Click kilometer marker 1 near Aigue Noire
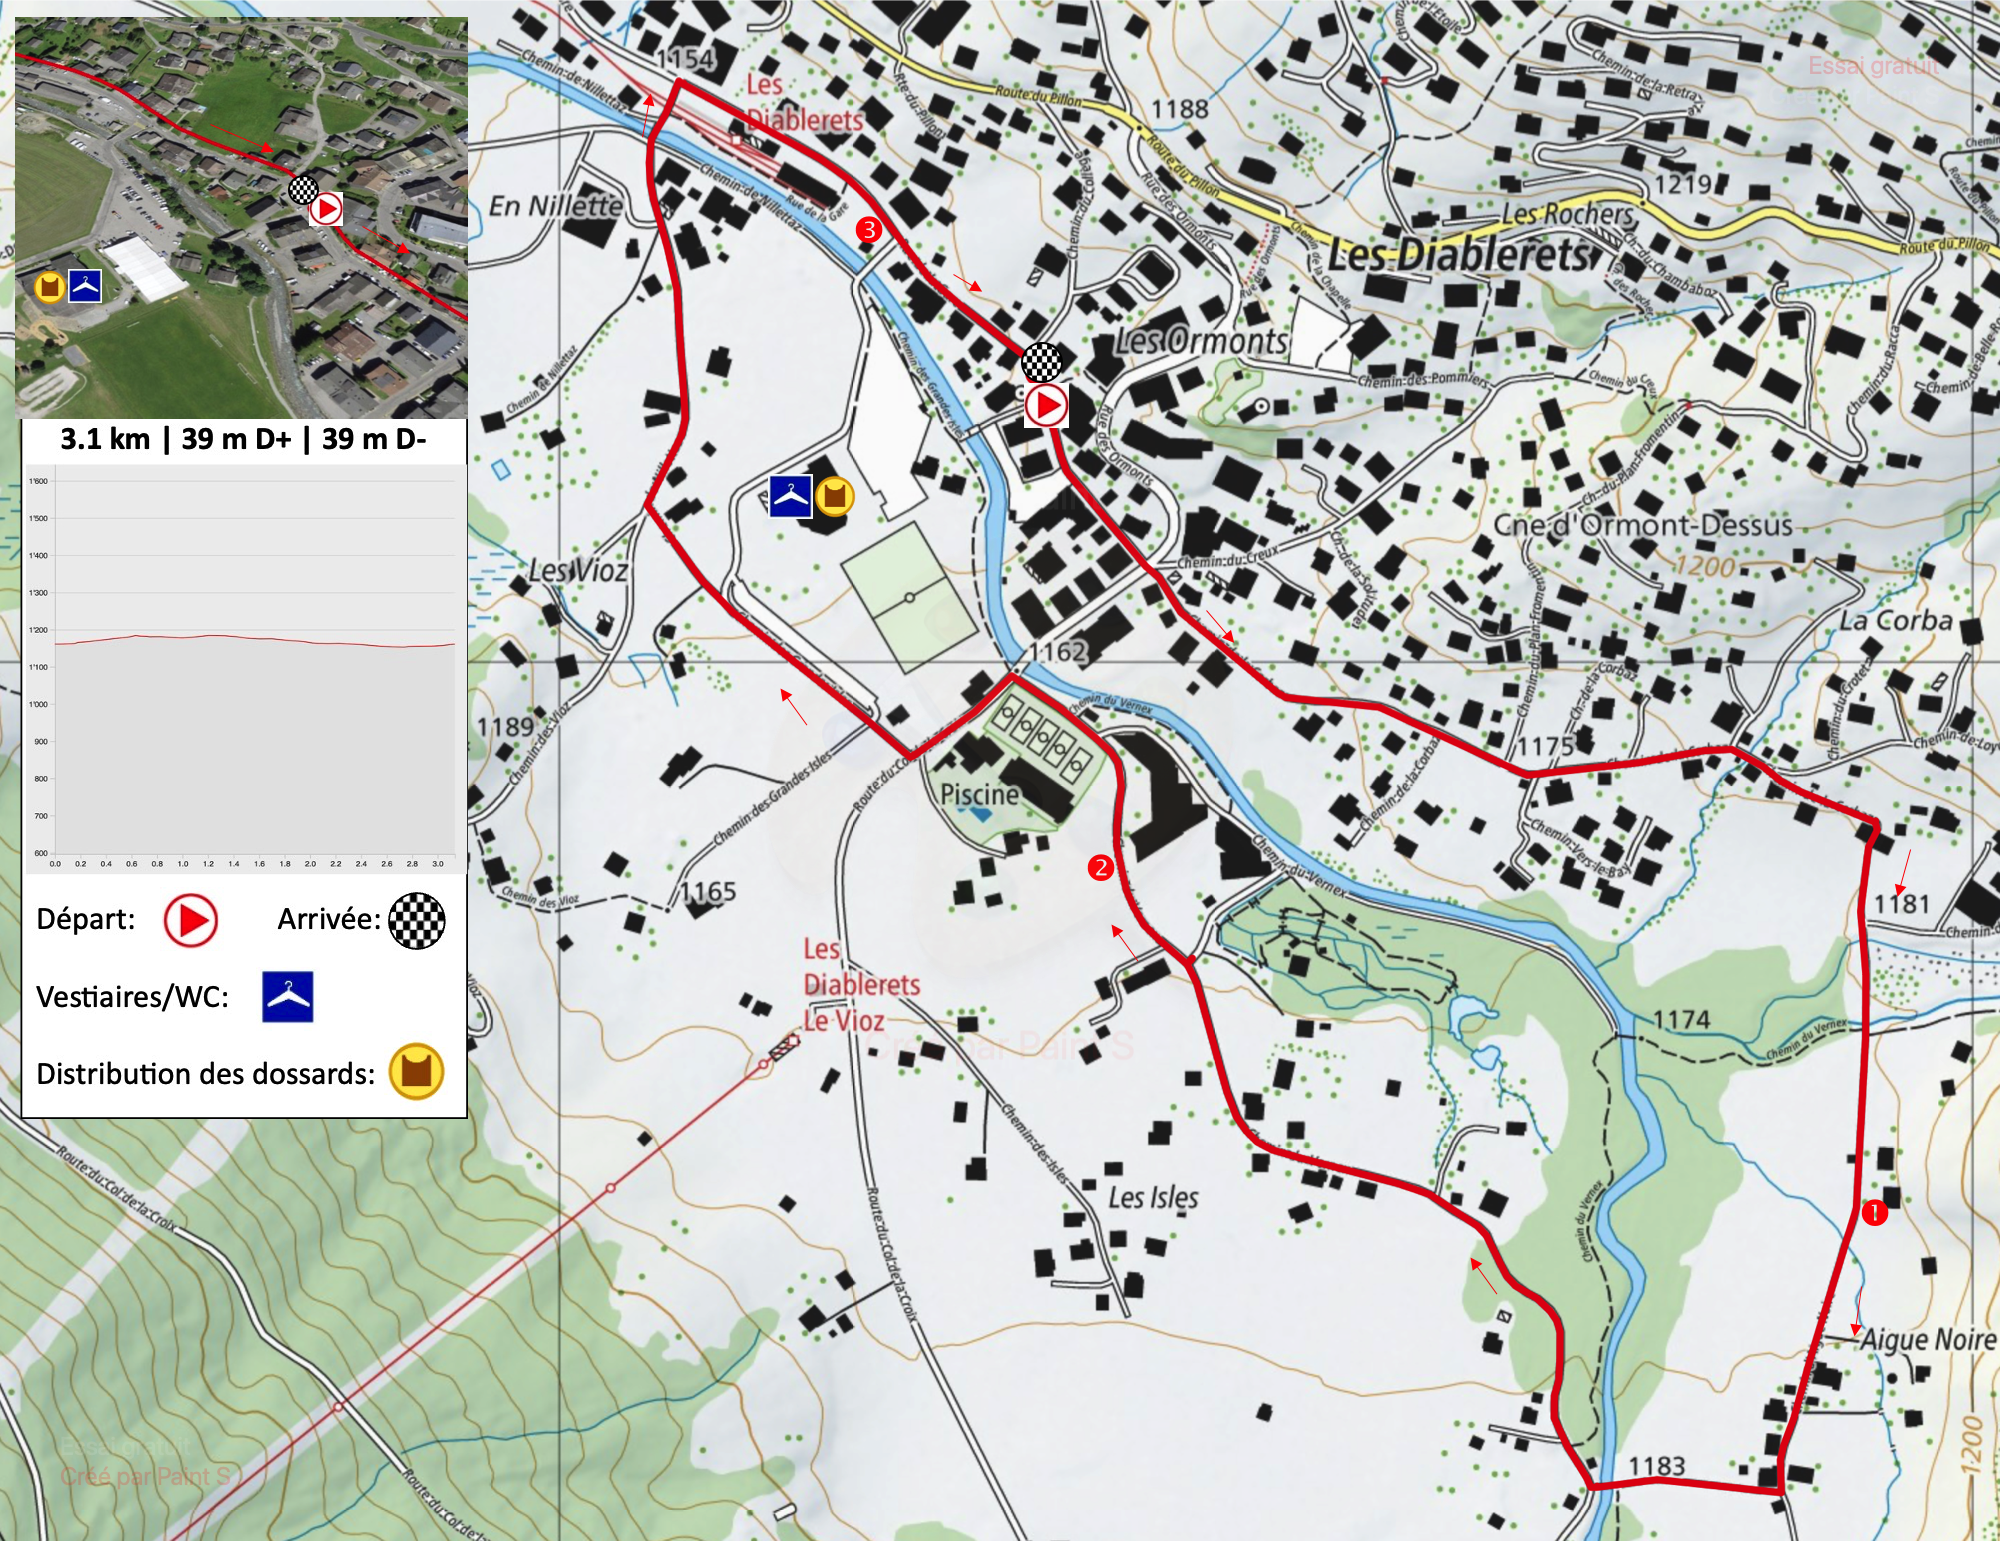 [1873, 1213]
